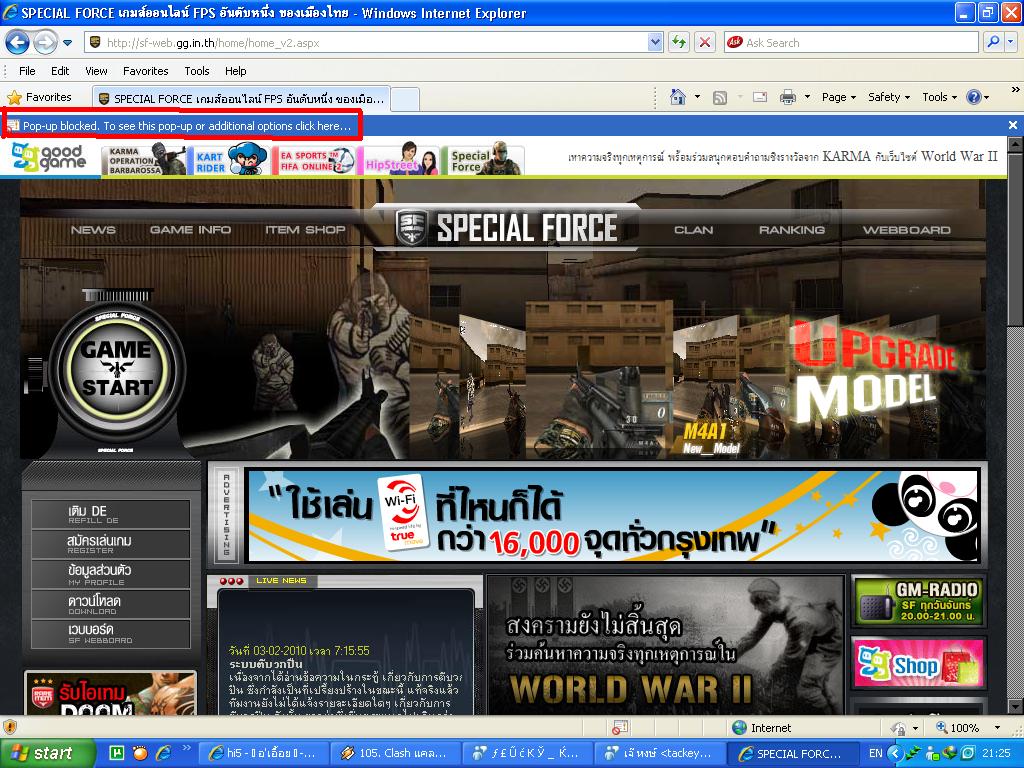1024x768 pixels.
Task: Expand the address bar history dropdown
Action: click(656, 42)
